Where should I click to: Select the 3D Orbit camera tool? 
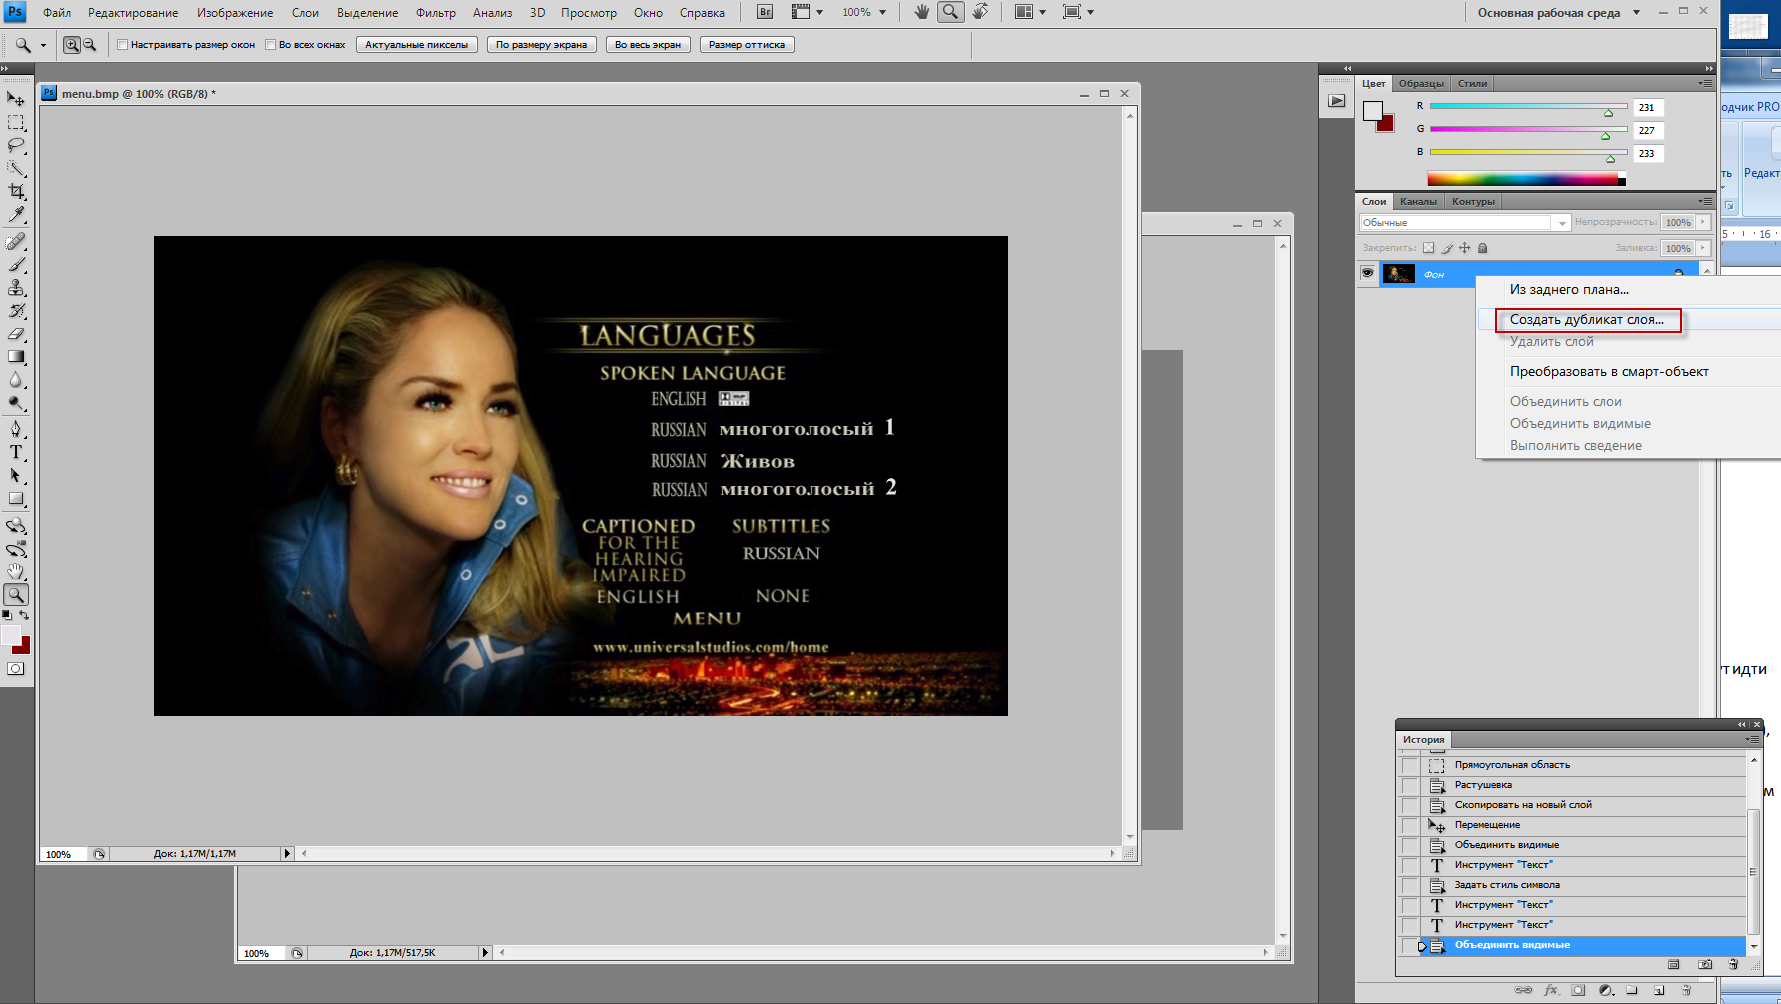(x=16, y=548)
